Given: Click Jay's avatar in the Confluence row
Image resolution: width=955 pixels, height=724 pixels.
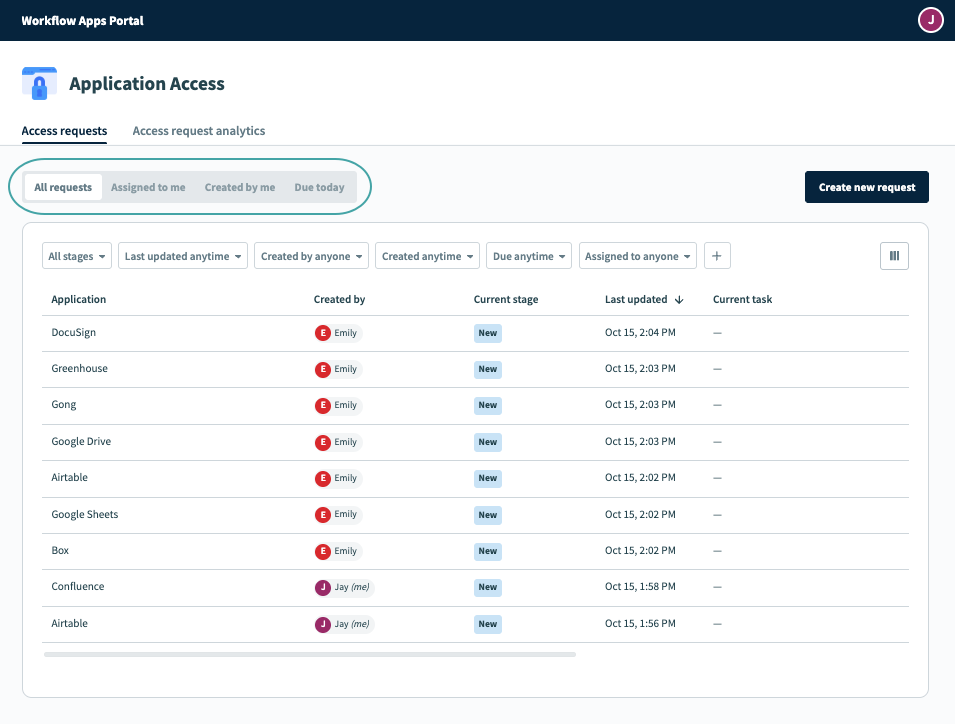Looking at the screenshot, I should coord(322,587).
